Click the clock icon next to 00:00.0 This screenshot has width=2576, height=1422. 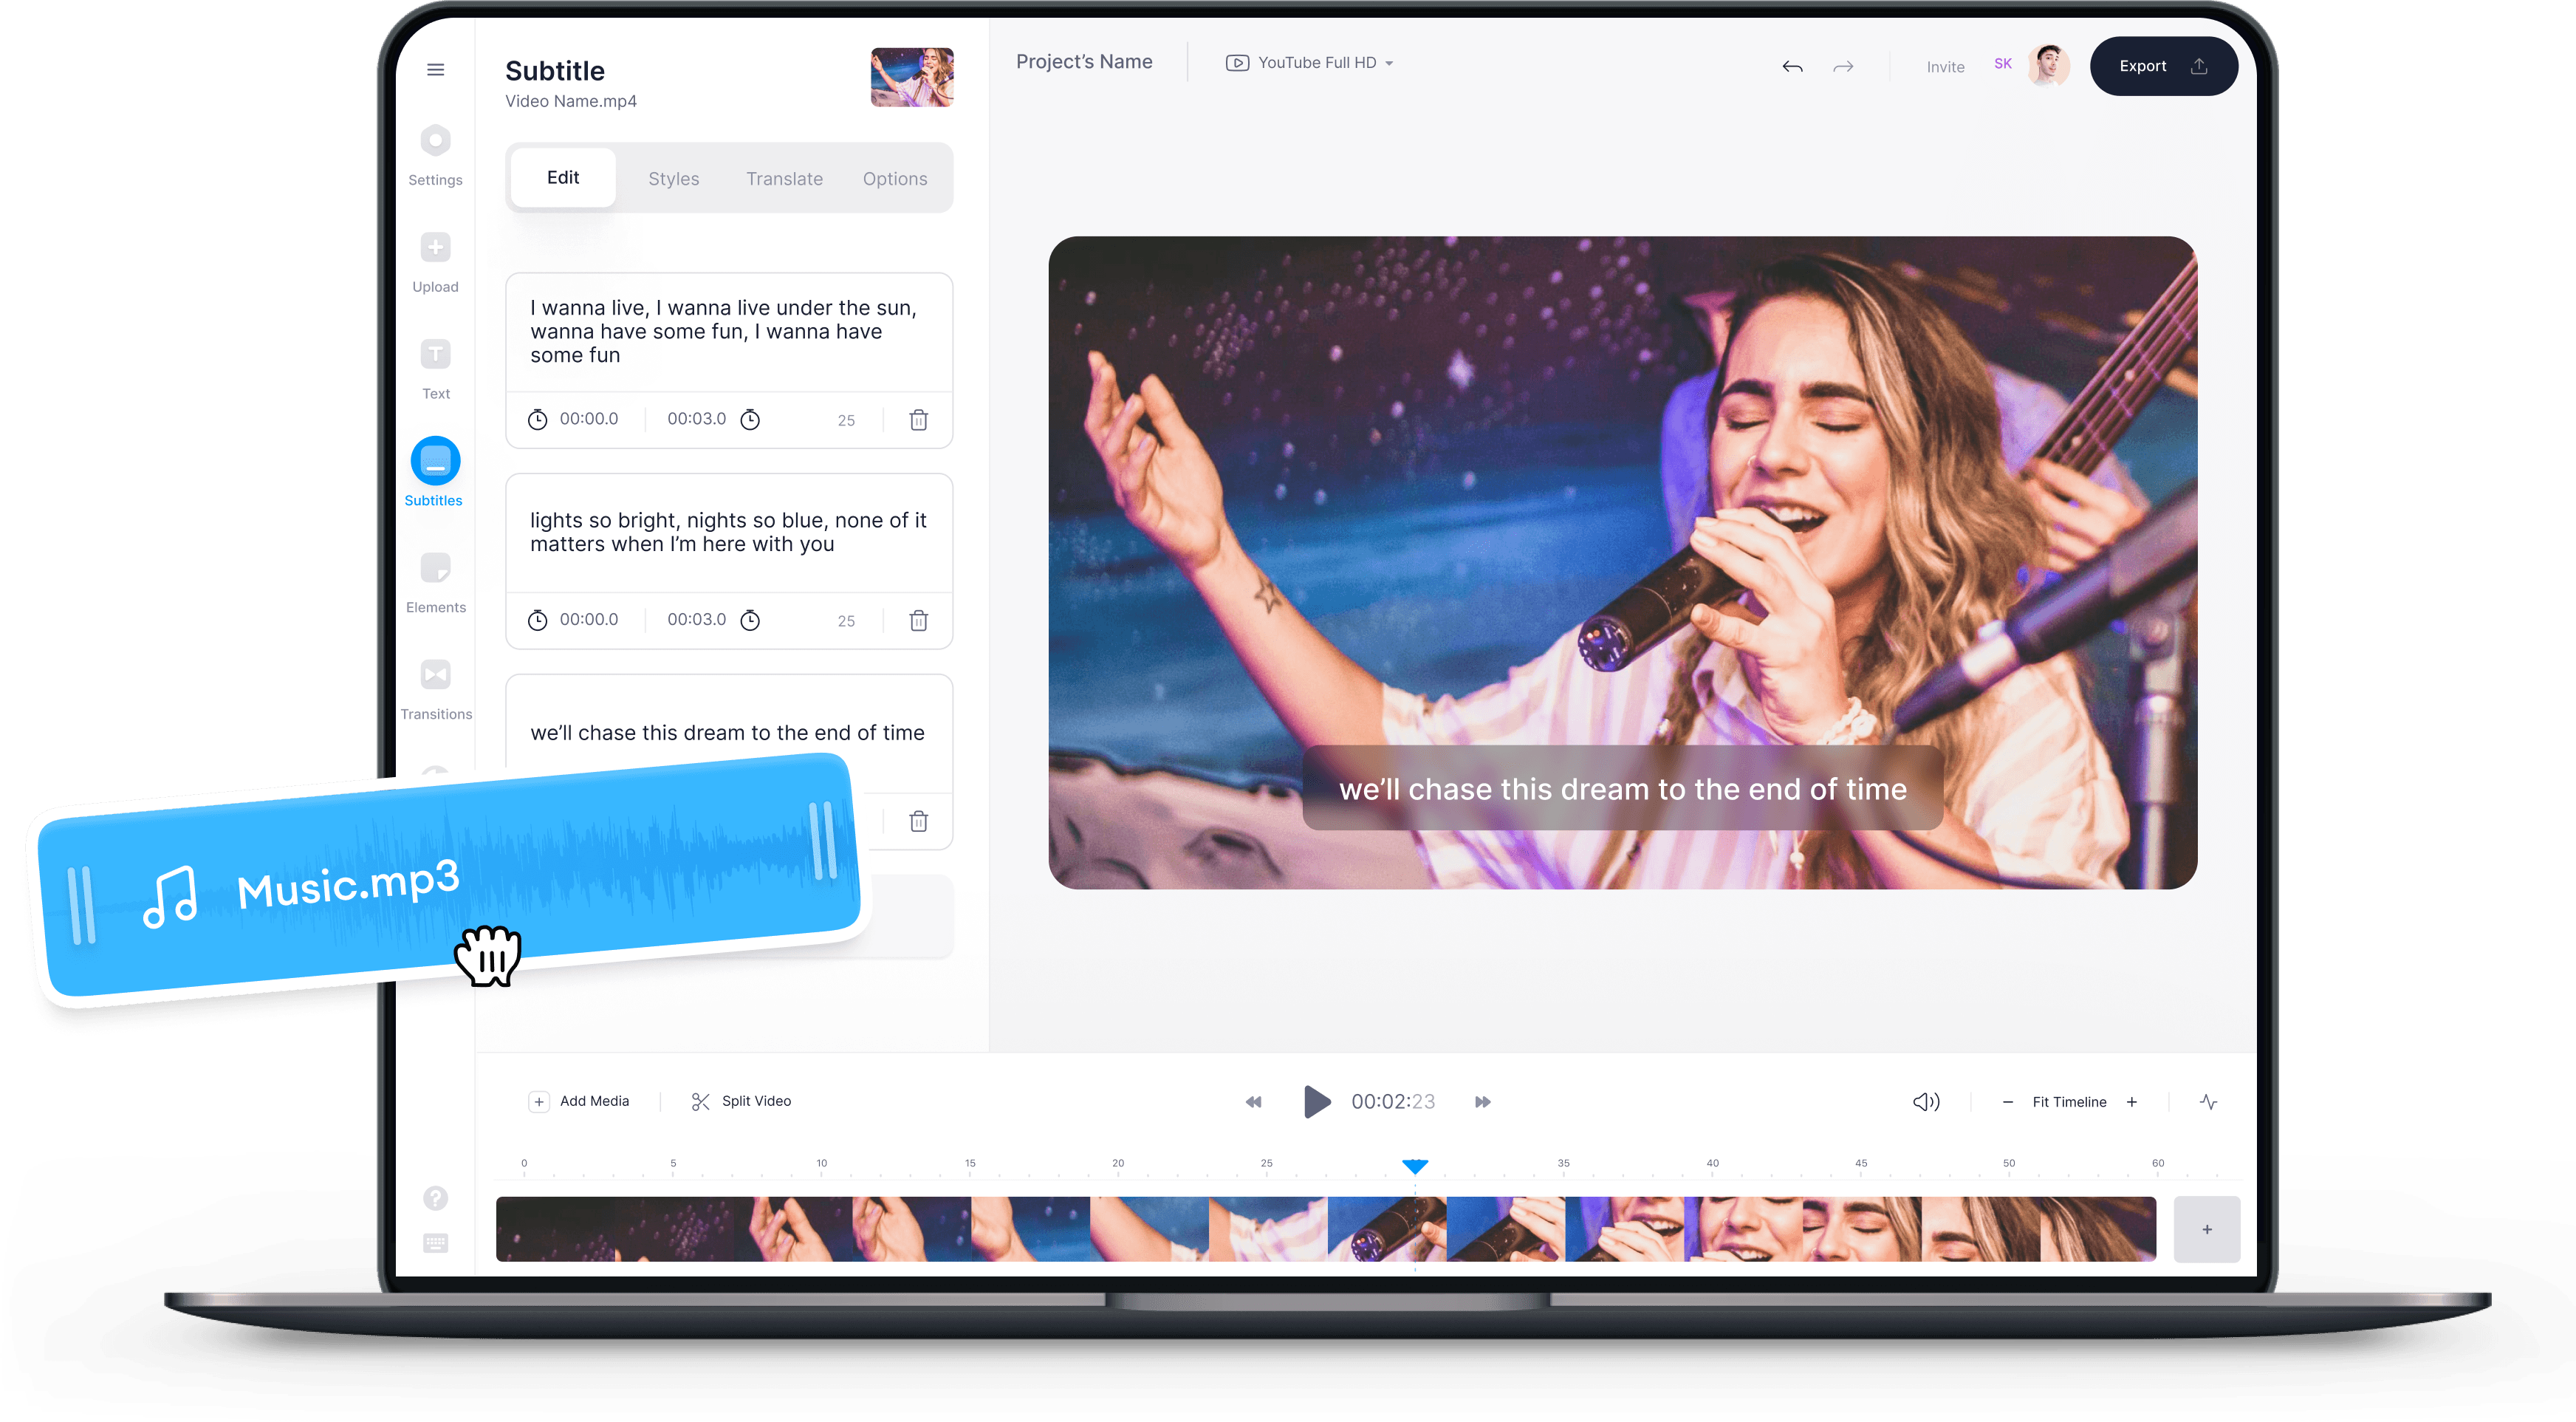click(x=538, y=419)
